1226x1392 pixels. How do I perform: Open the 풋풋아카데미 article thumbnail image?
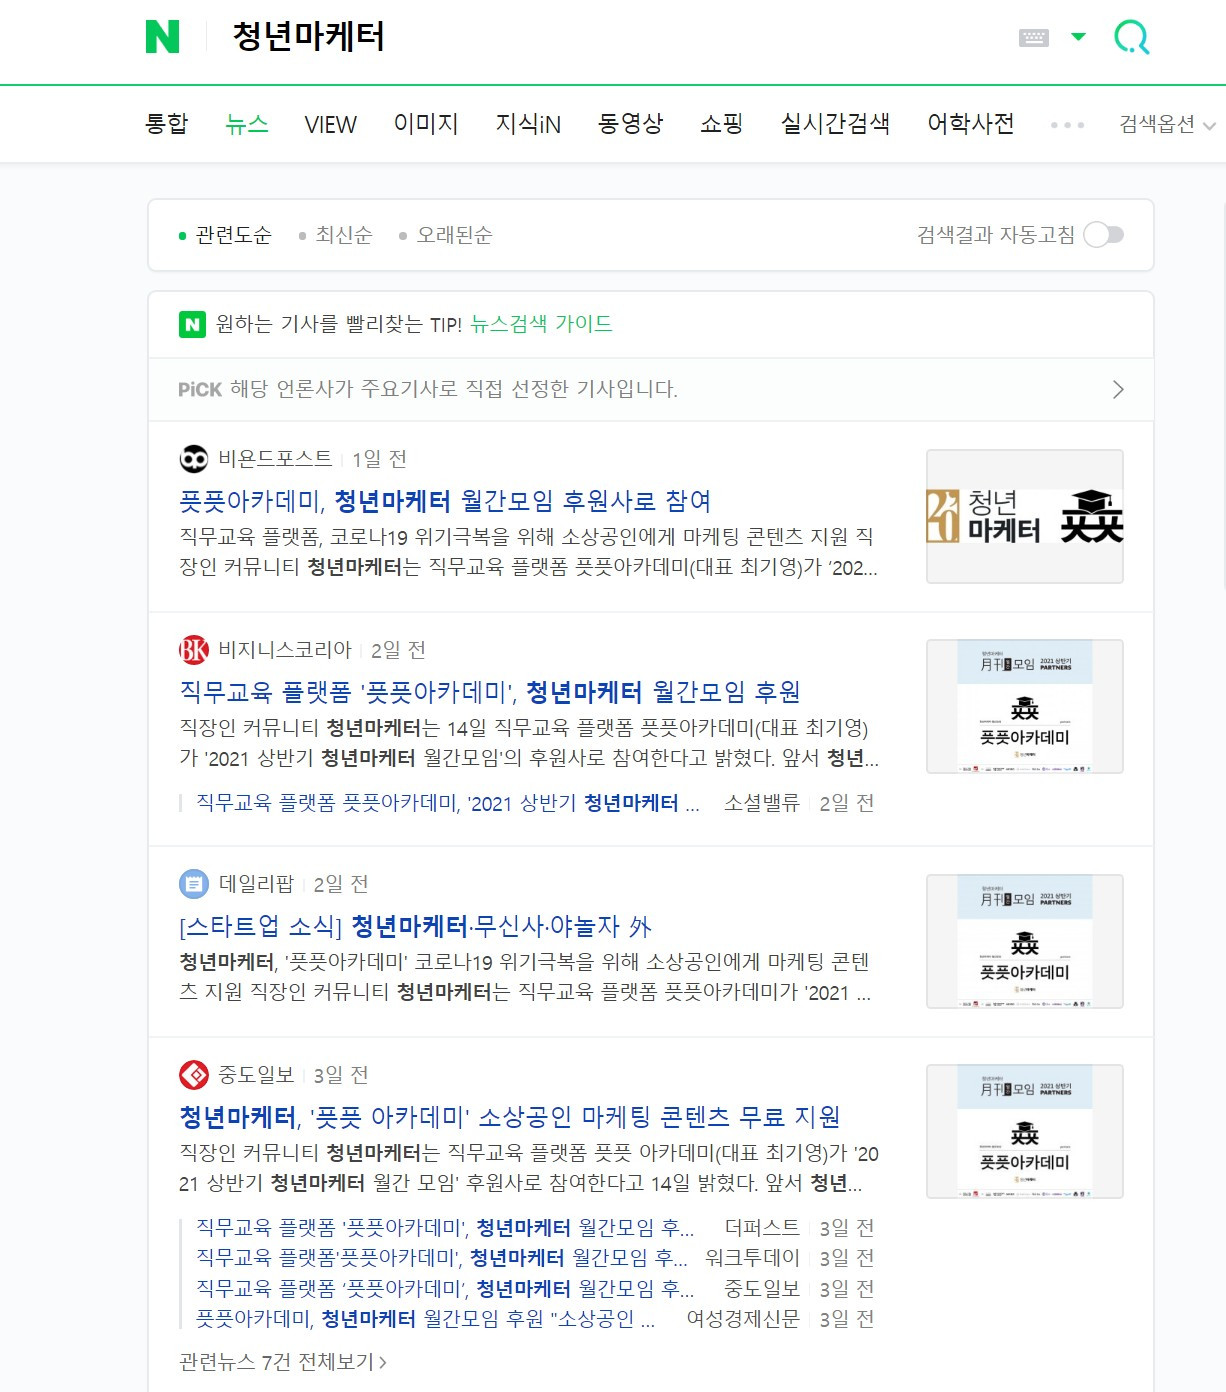[x=1025, y=516]
